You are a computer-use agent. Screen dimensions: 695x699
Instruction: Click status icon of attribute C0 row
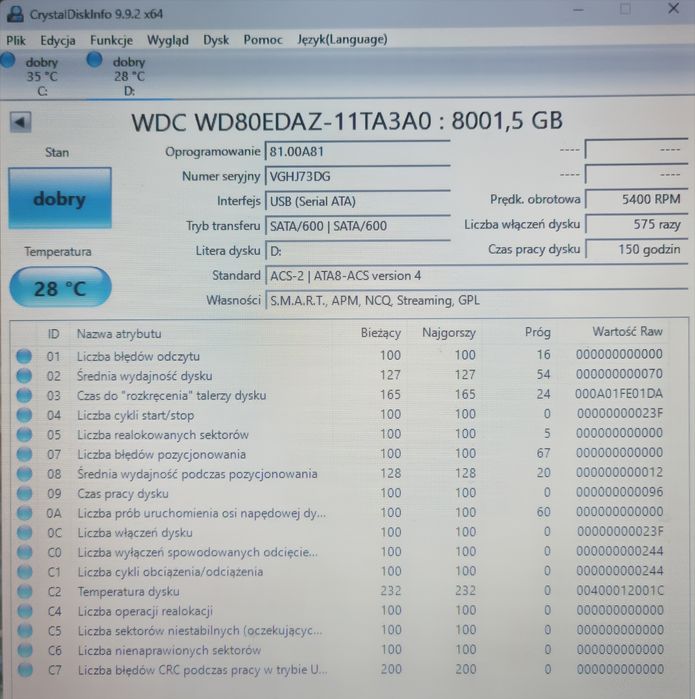(x=25, y=552)
